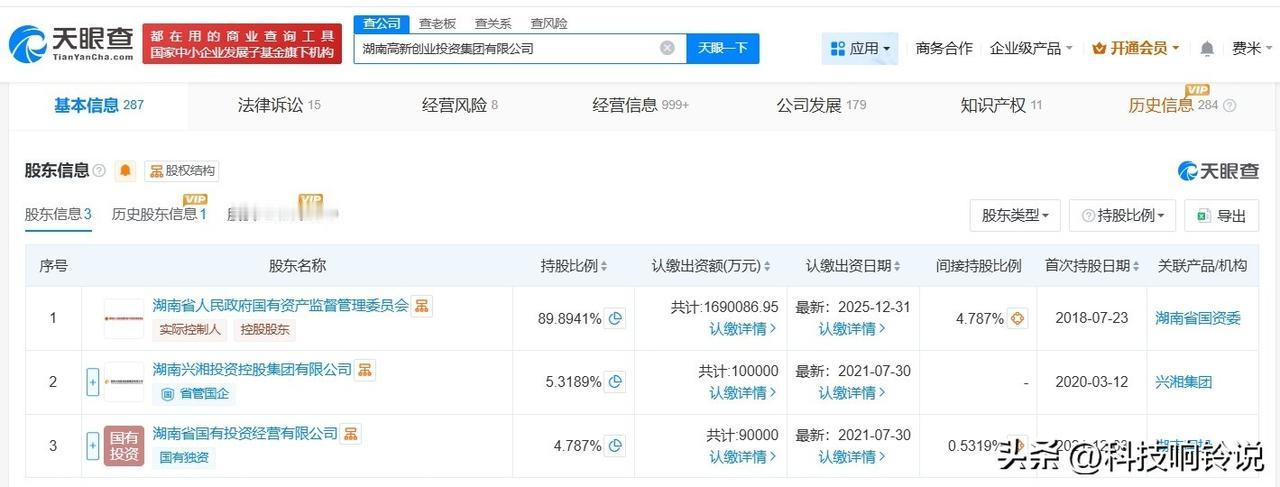Open the 持股比例 filter dropdown
The image size is (1280, 487).
point(1122,215)
